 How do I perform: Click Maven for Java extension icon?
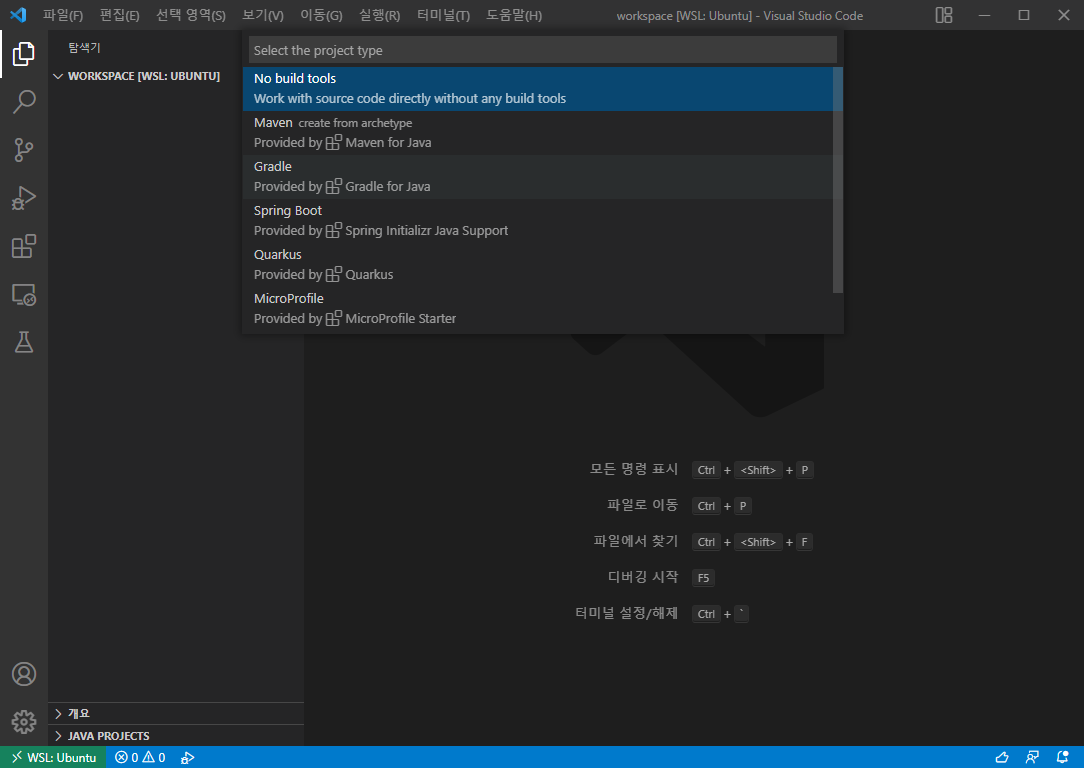(x=333, y=142)
